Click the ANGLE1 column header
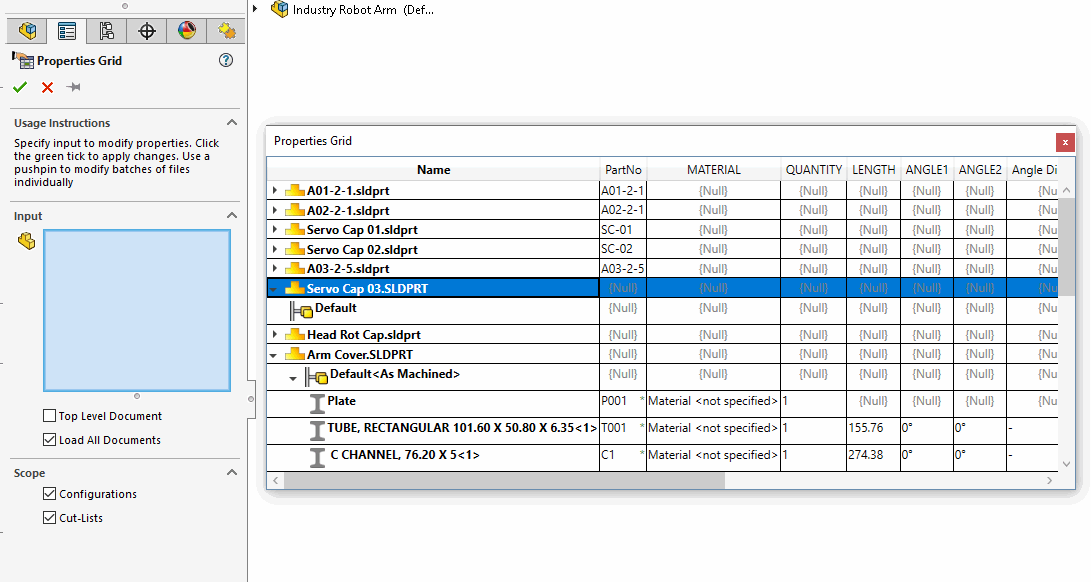1091x582 pixels. pyautogui.click(x=927, y=170)
